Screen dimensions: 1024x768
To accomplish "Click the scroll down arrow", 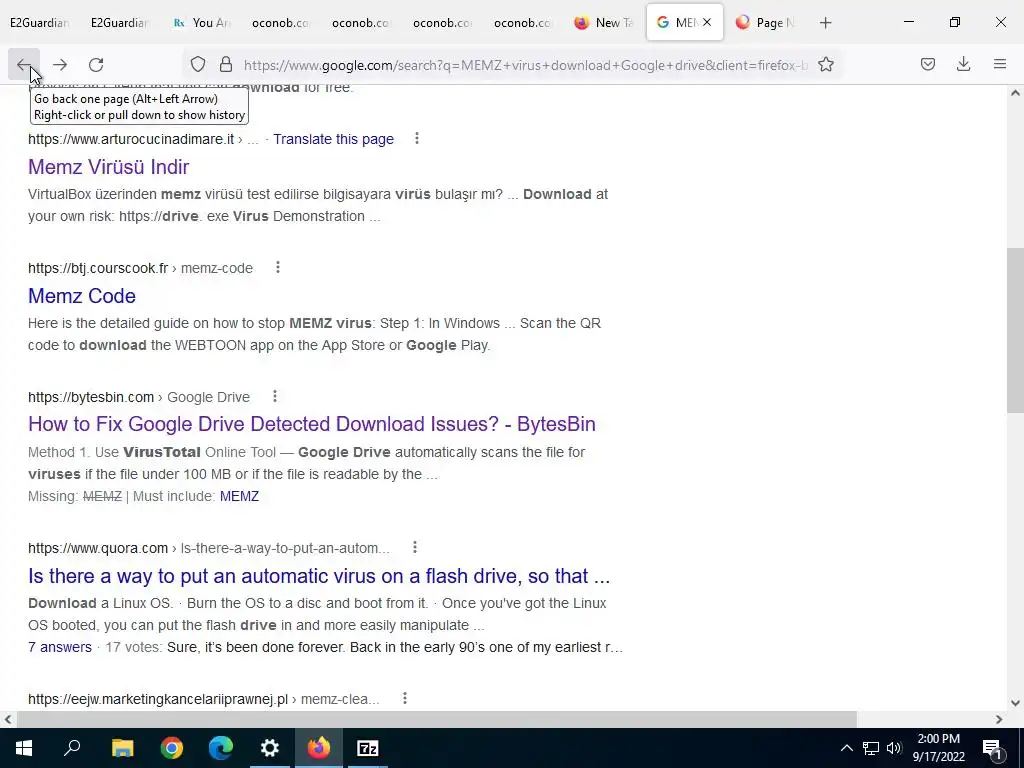I will [x=1015, y=703].
